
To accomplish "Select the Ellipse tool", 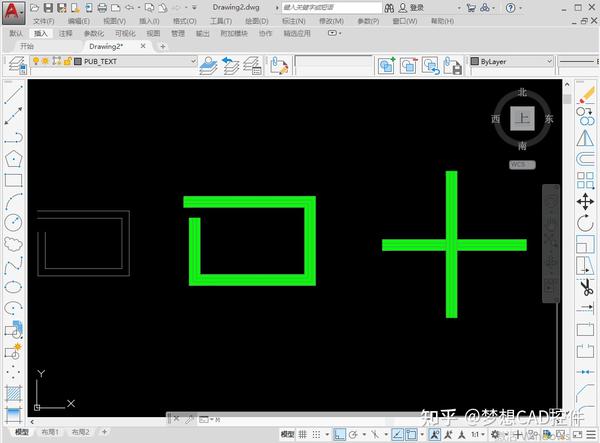I will (13, 287).
